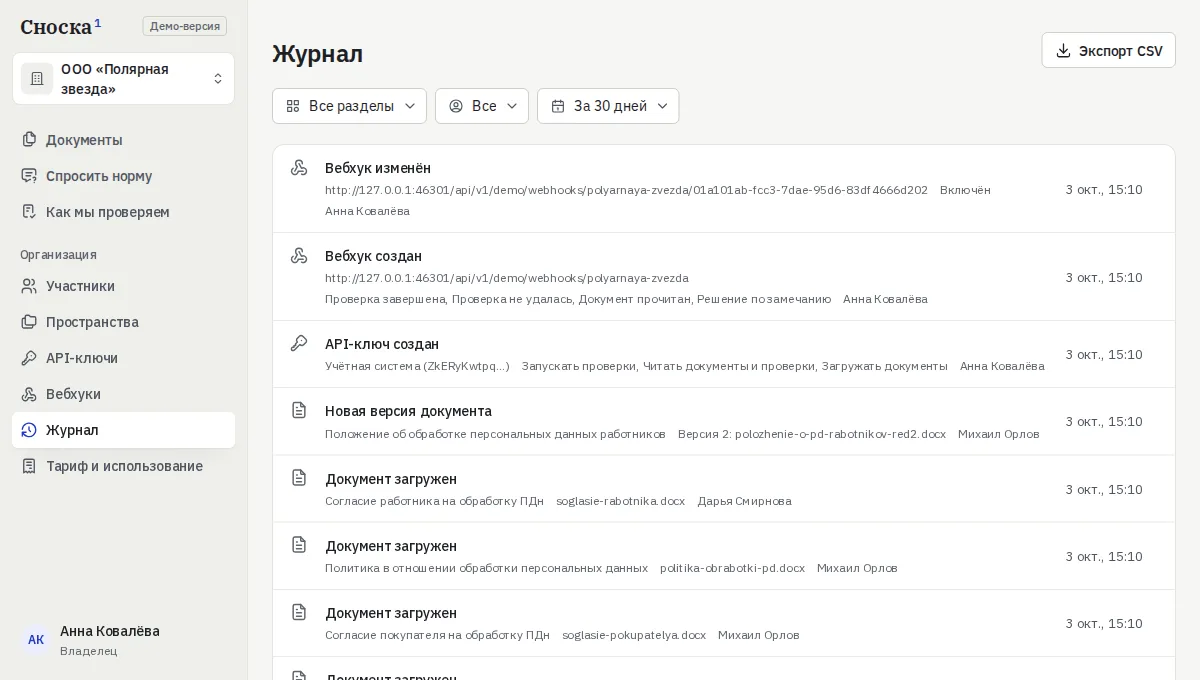Click Версия 2: polozhenie-o-pd-rabotnikov-red2.docx text

(812, 434)
